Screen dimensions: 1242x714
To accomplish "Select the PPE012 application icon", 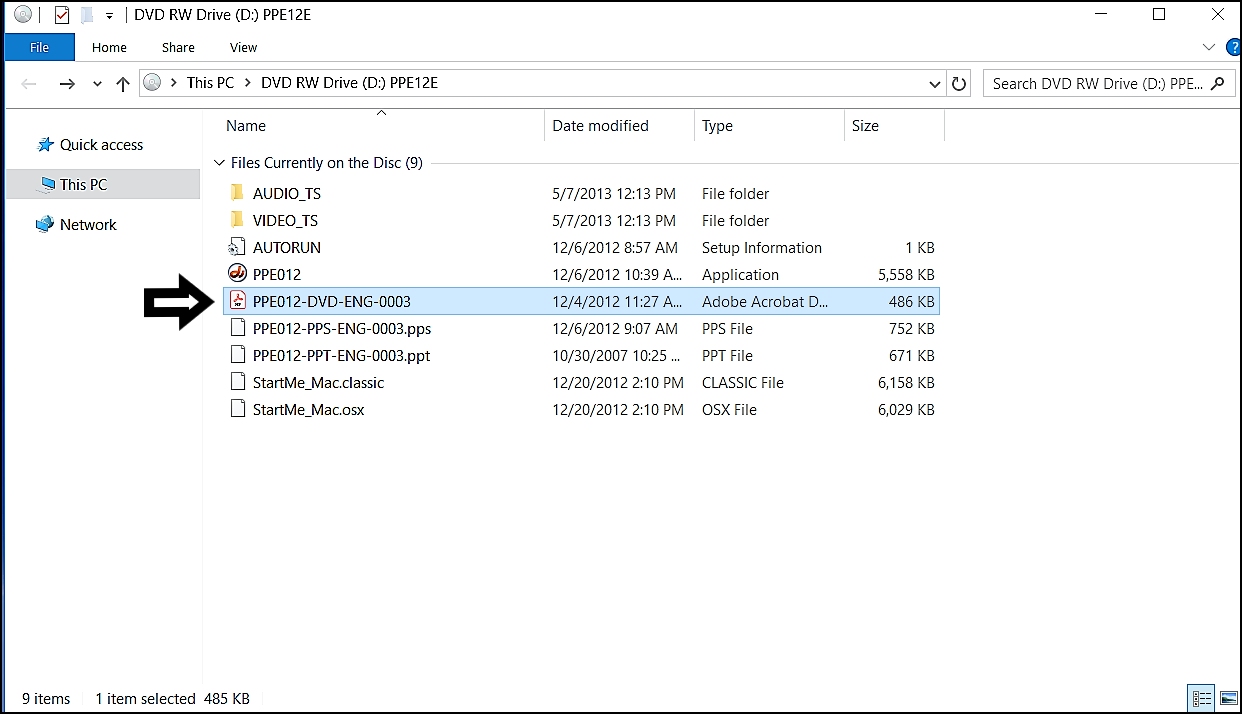I will click(x=237, y=274).
